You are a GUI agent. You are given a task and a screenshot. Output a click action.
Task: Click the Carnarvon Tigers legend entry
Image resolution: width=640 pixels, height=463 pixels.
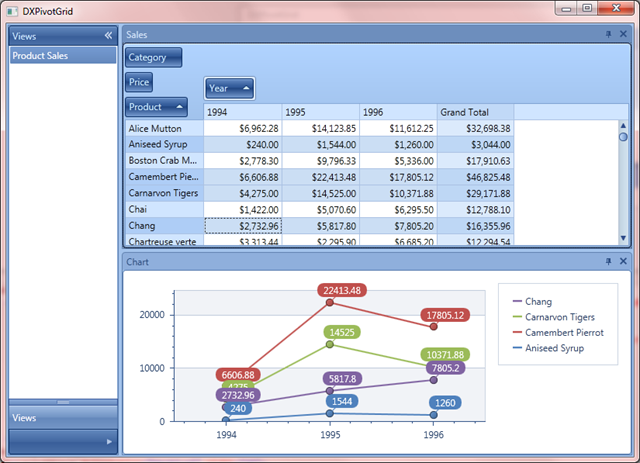point(553,317)
